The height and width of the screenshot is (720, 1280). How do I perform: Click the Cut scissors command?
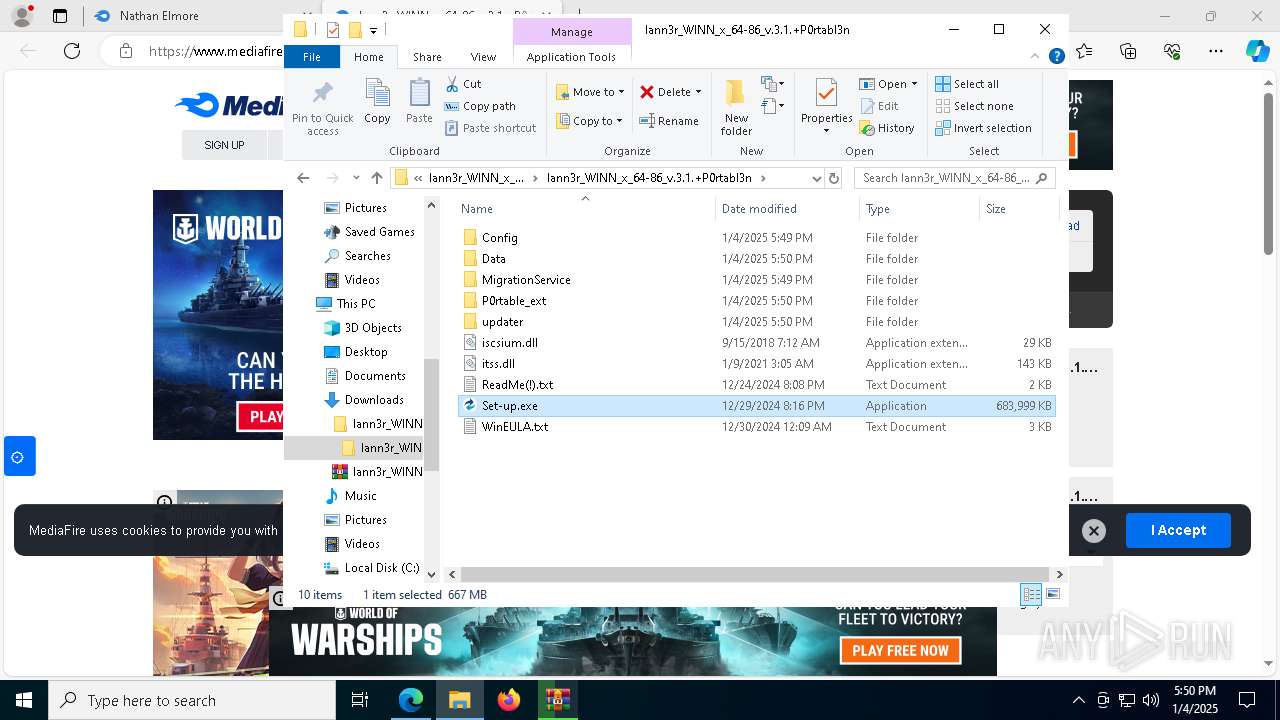(x=463, y=84)
